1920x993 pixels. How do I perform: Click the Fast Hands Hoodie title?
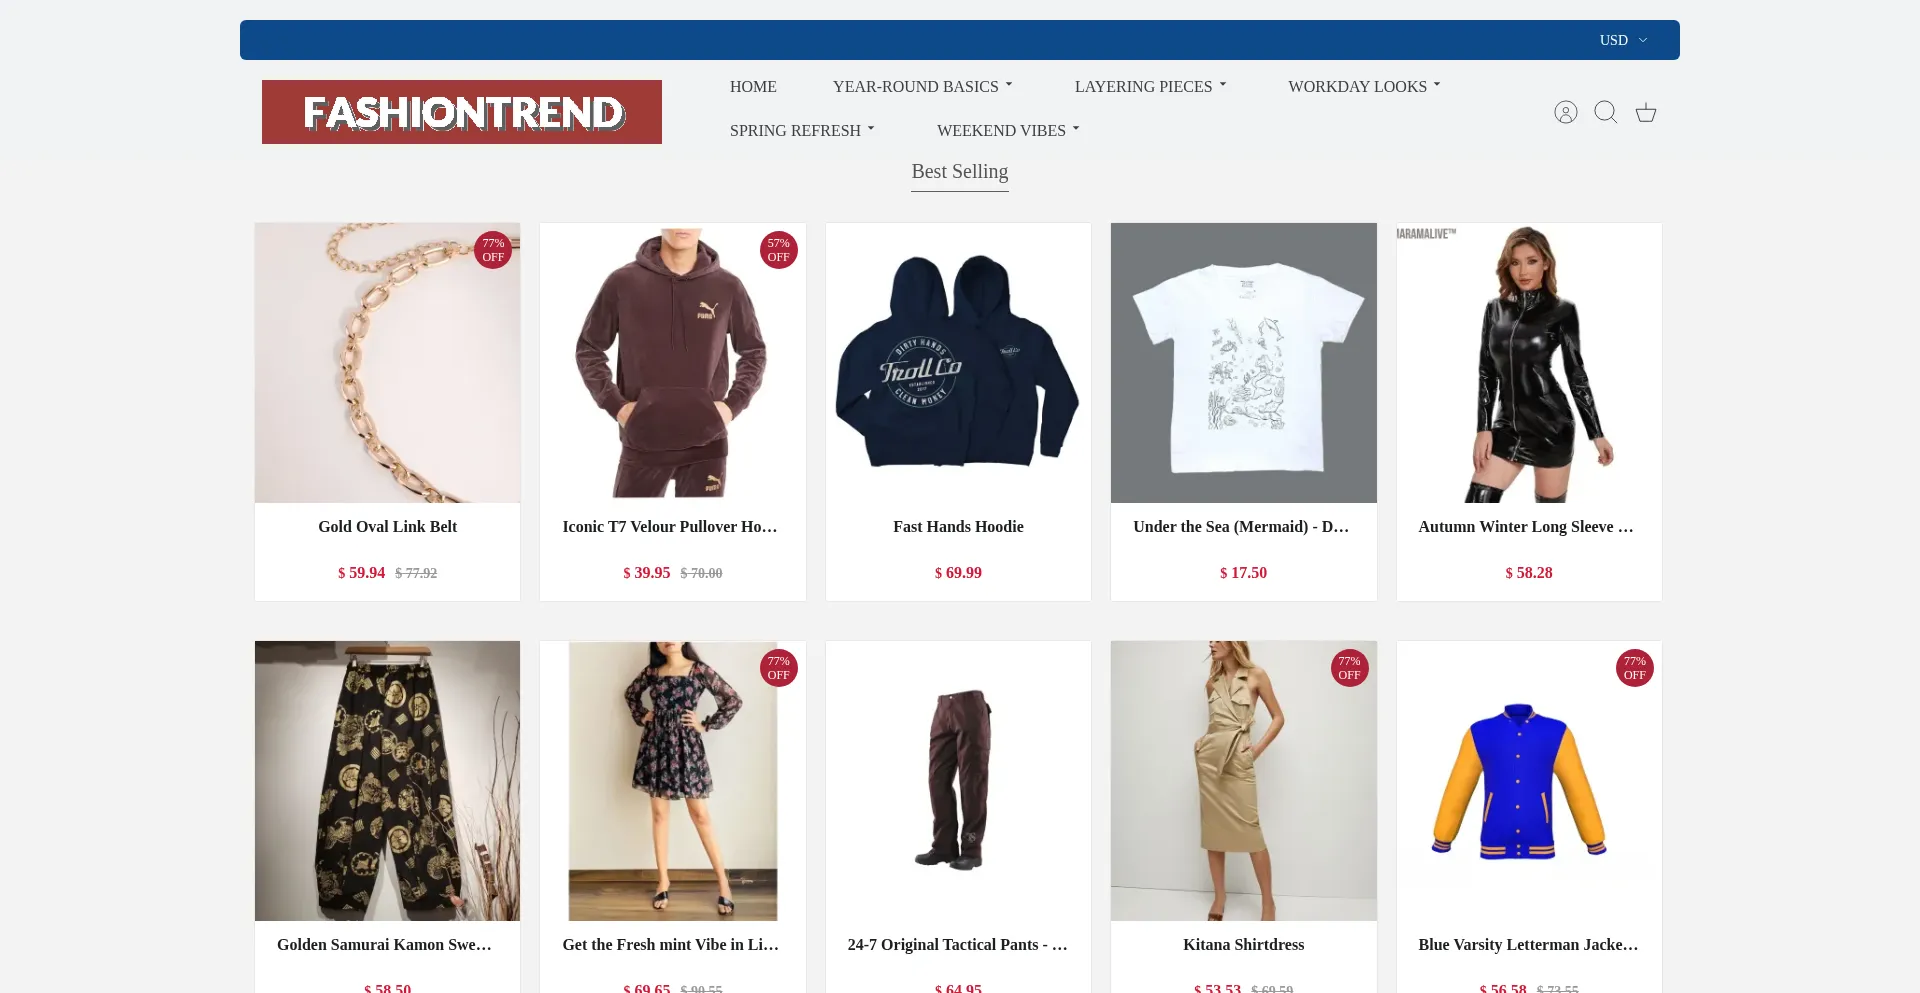coord(958,526)
